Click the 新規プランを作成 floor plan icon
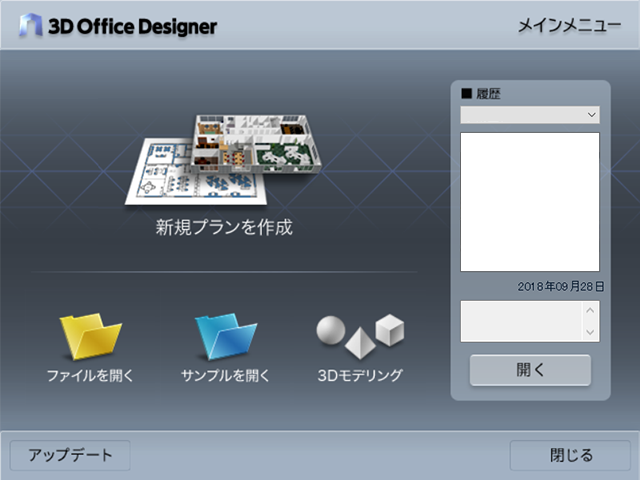 tap(223, 158)
